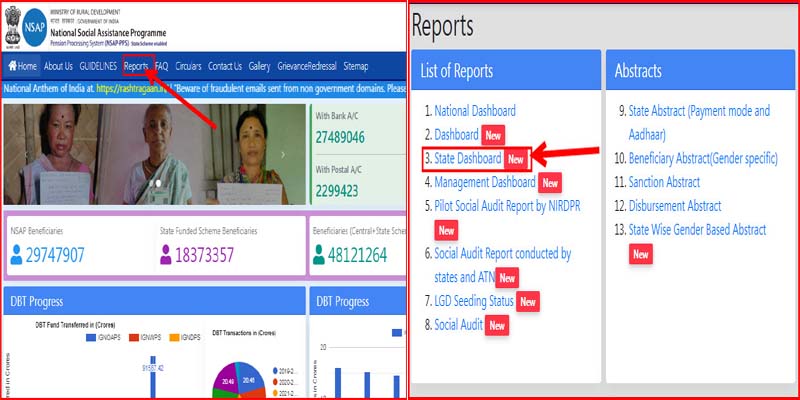Open the Social Audit report link

(x=459, y=325)
